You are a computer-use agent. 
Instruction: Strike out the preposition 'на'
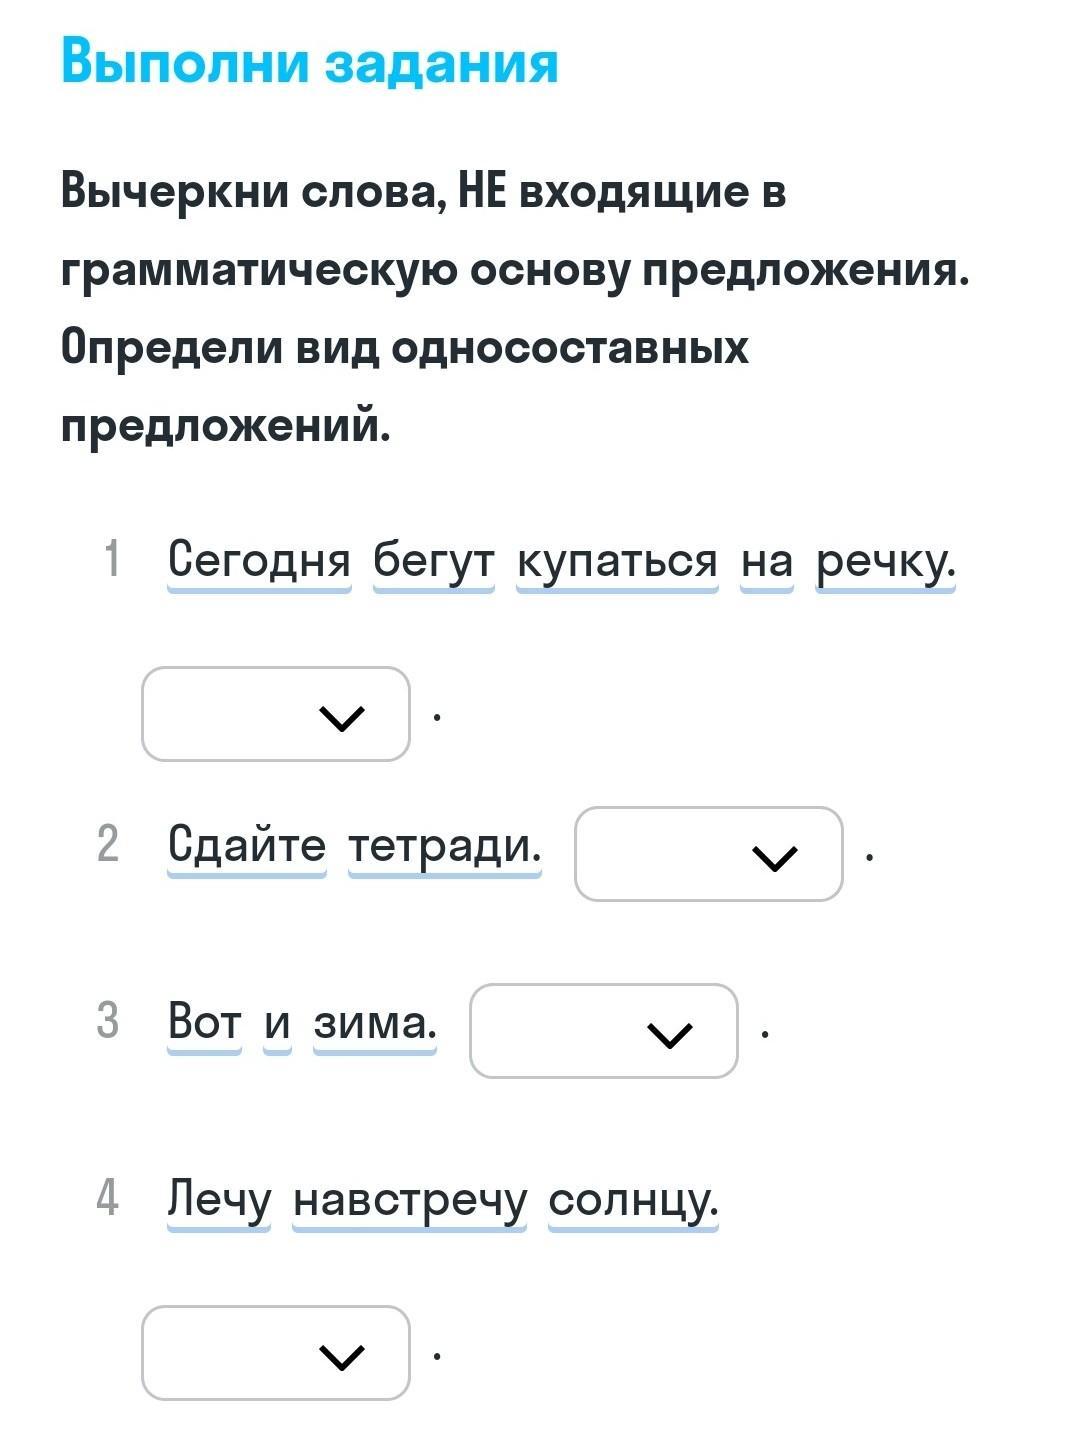click(766, 560)
